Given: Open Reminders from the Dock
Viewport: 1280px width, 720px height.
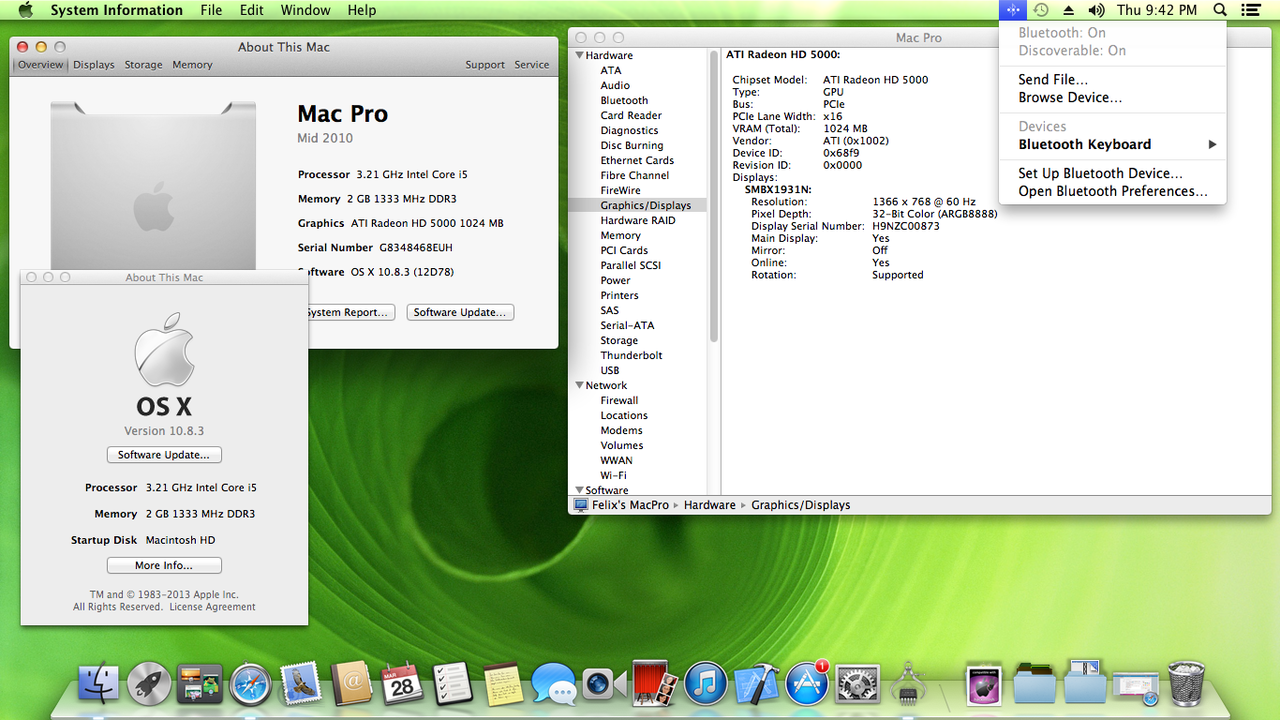Looking at the screenshot, I should pyautogui.click(x=453, y=683).
